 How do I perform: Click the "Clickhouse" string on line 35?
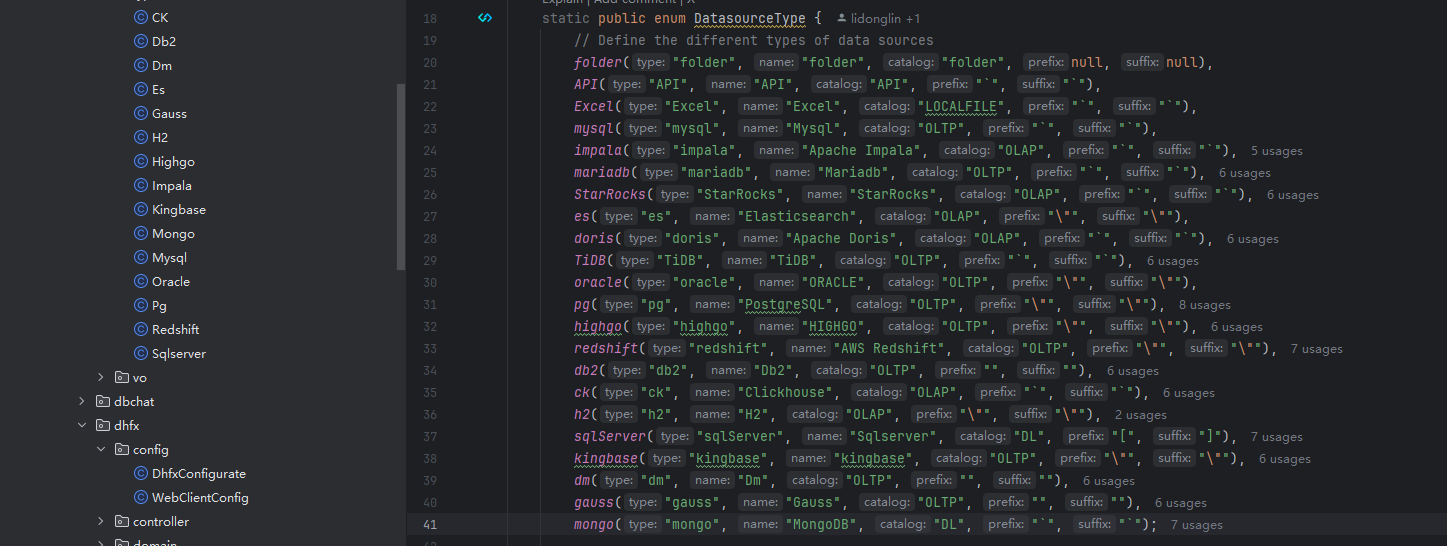[x=787, y=393]
